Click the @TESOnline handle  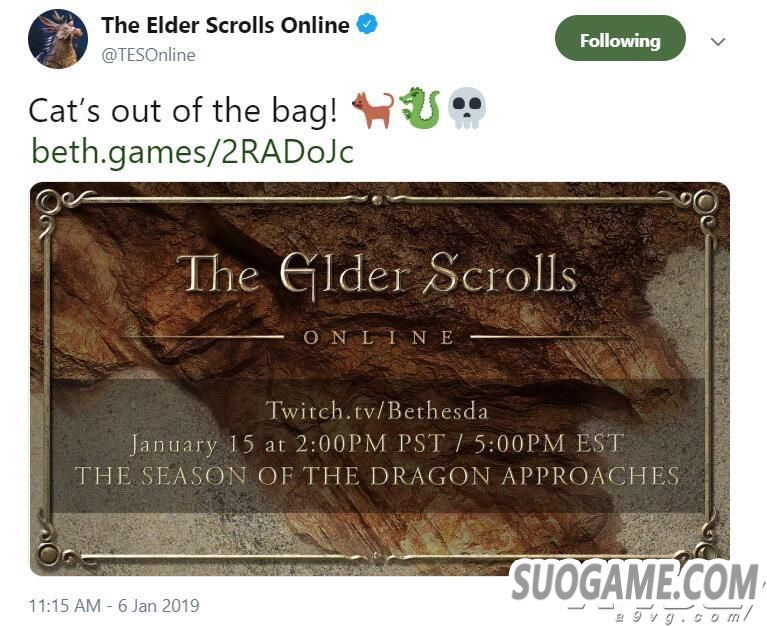click(148, 55)
